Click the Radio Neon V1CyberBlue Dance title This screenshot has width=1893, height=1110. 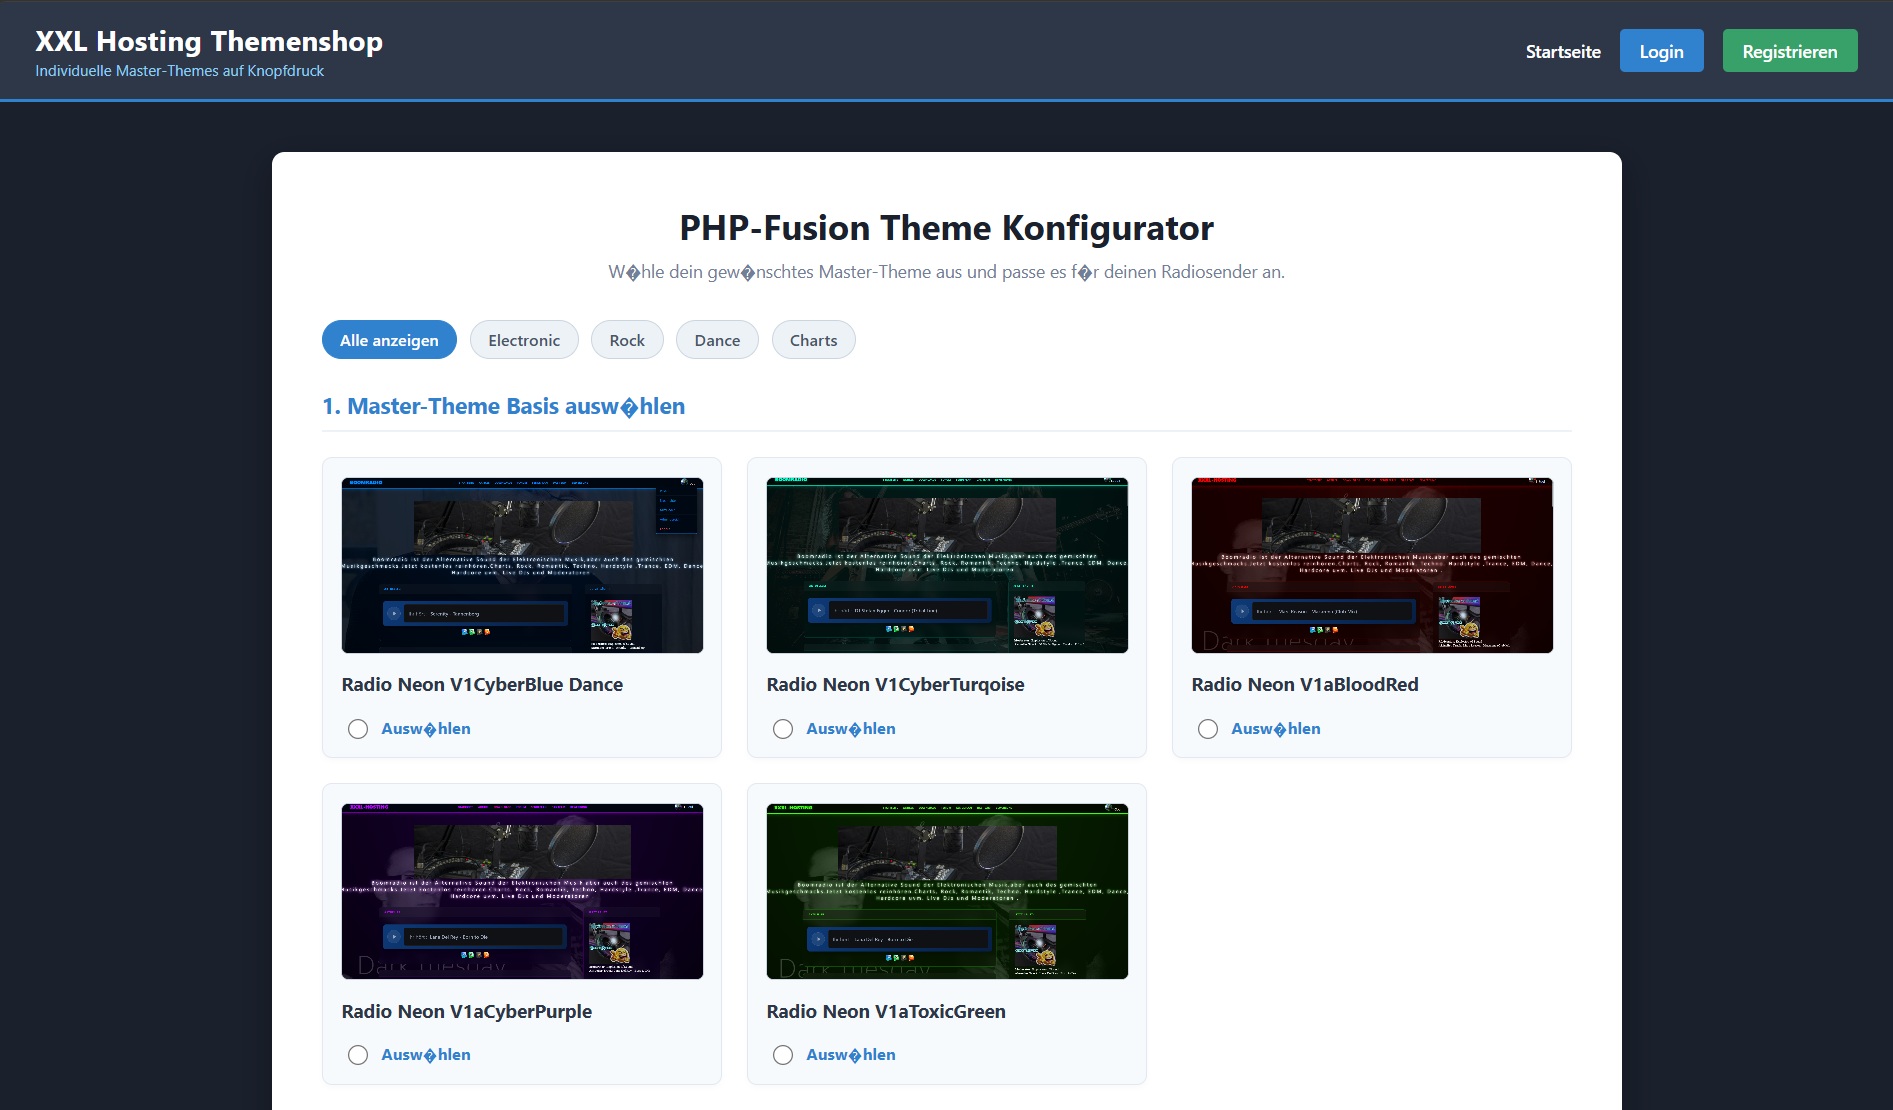pos(482,685)
